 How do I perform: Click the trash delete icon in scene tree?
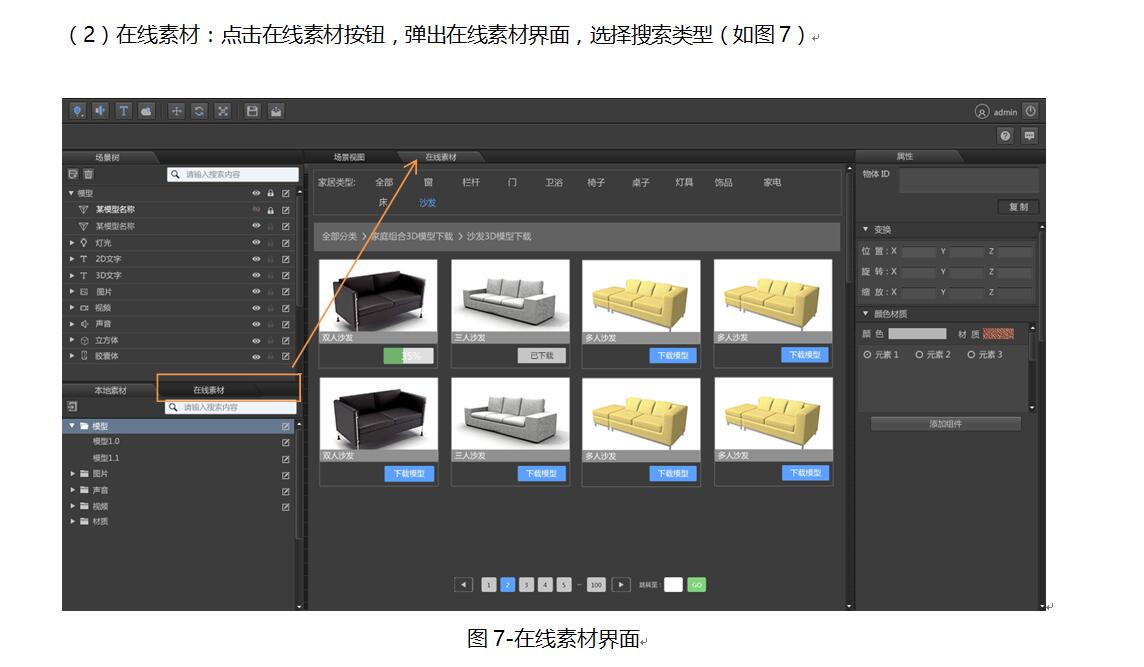[88, 174]
